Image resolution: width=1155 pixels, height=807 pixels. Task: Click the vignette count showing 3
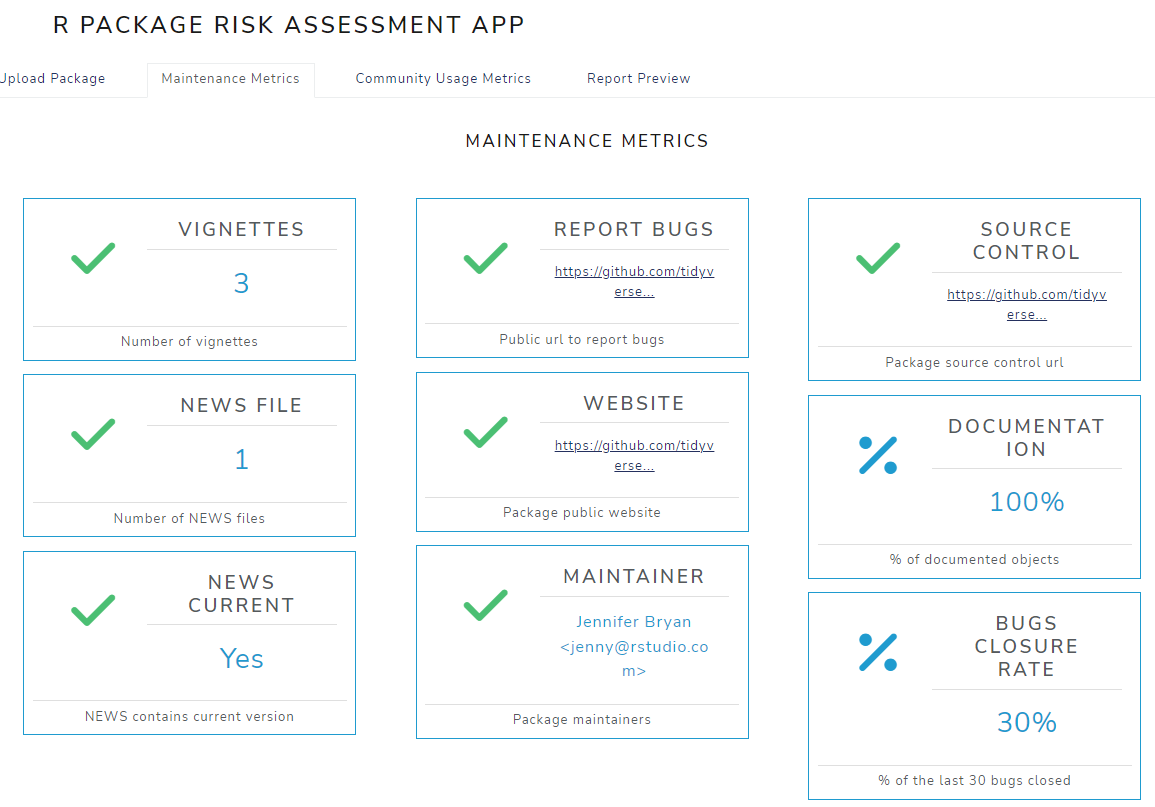pyautogui.click(x=241, y=283)
